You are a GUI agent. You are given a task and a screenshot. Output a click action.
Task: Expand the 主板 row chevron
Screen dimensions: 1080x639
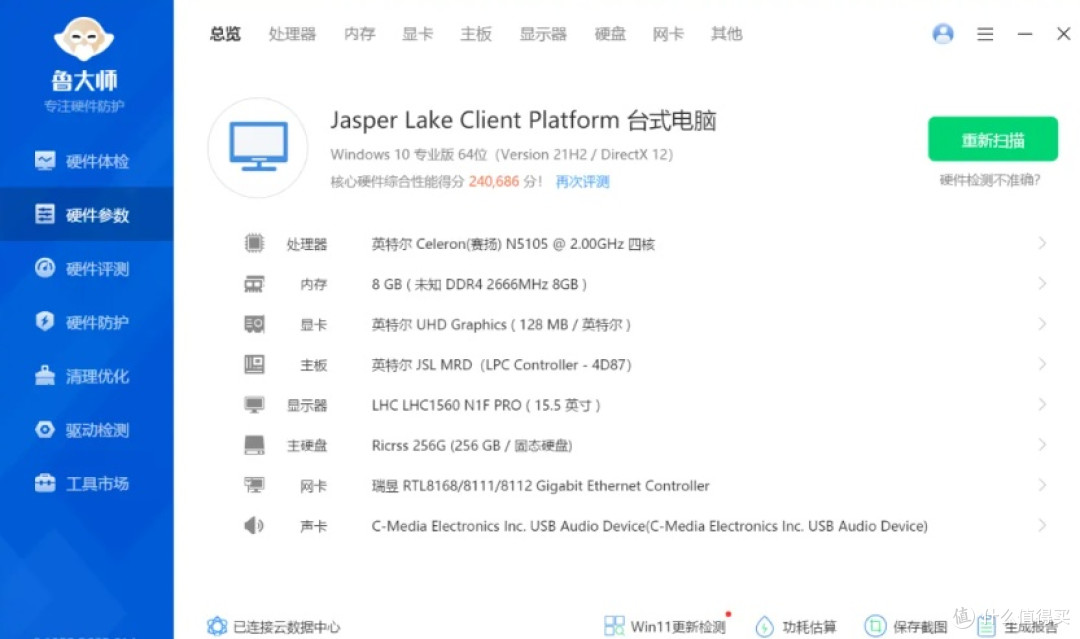1042,364
